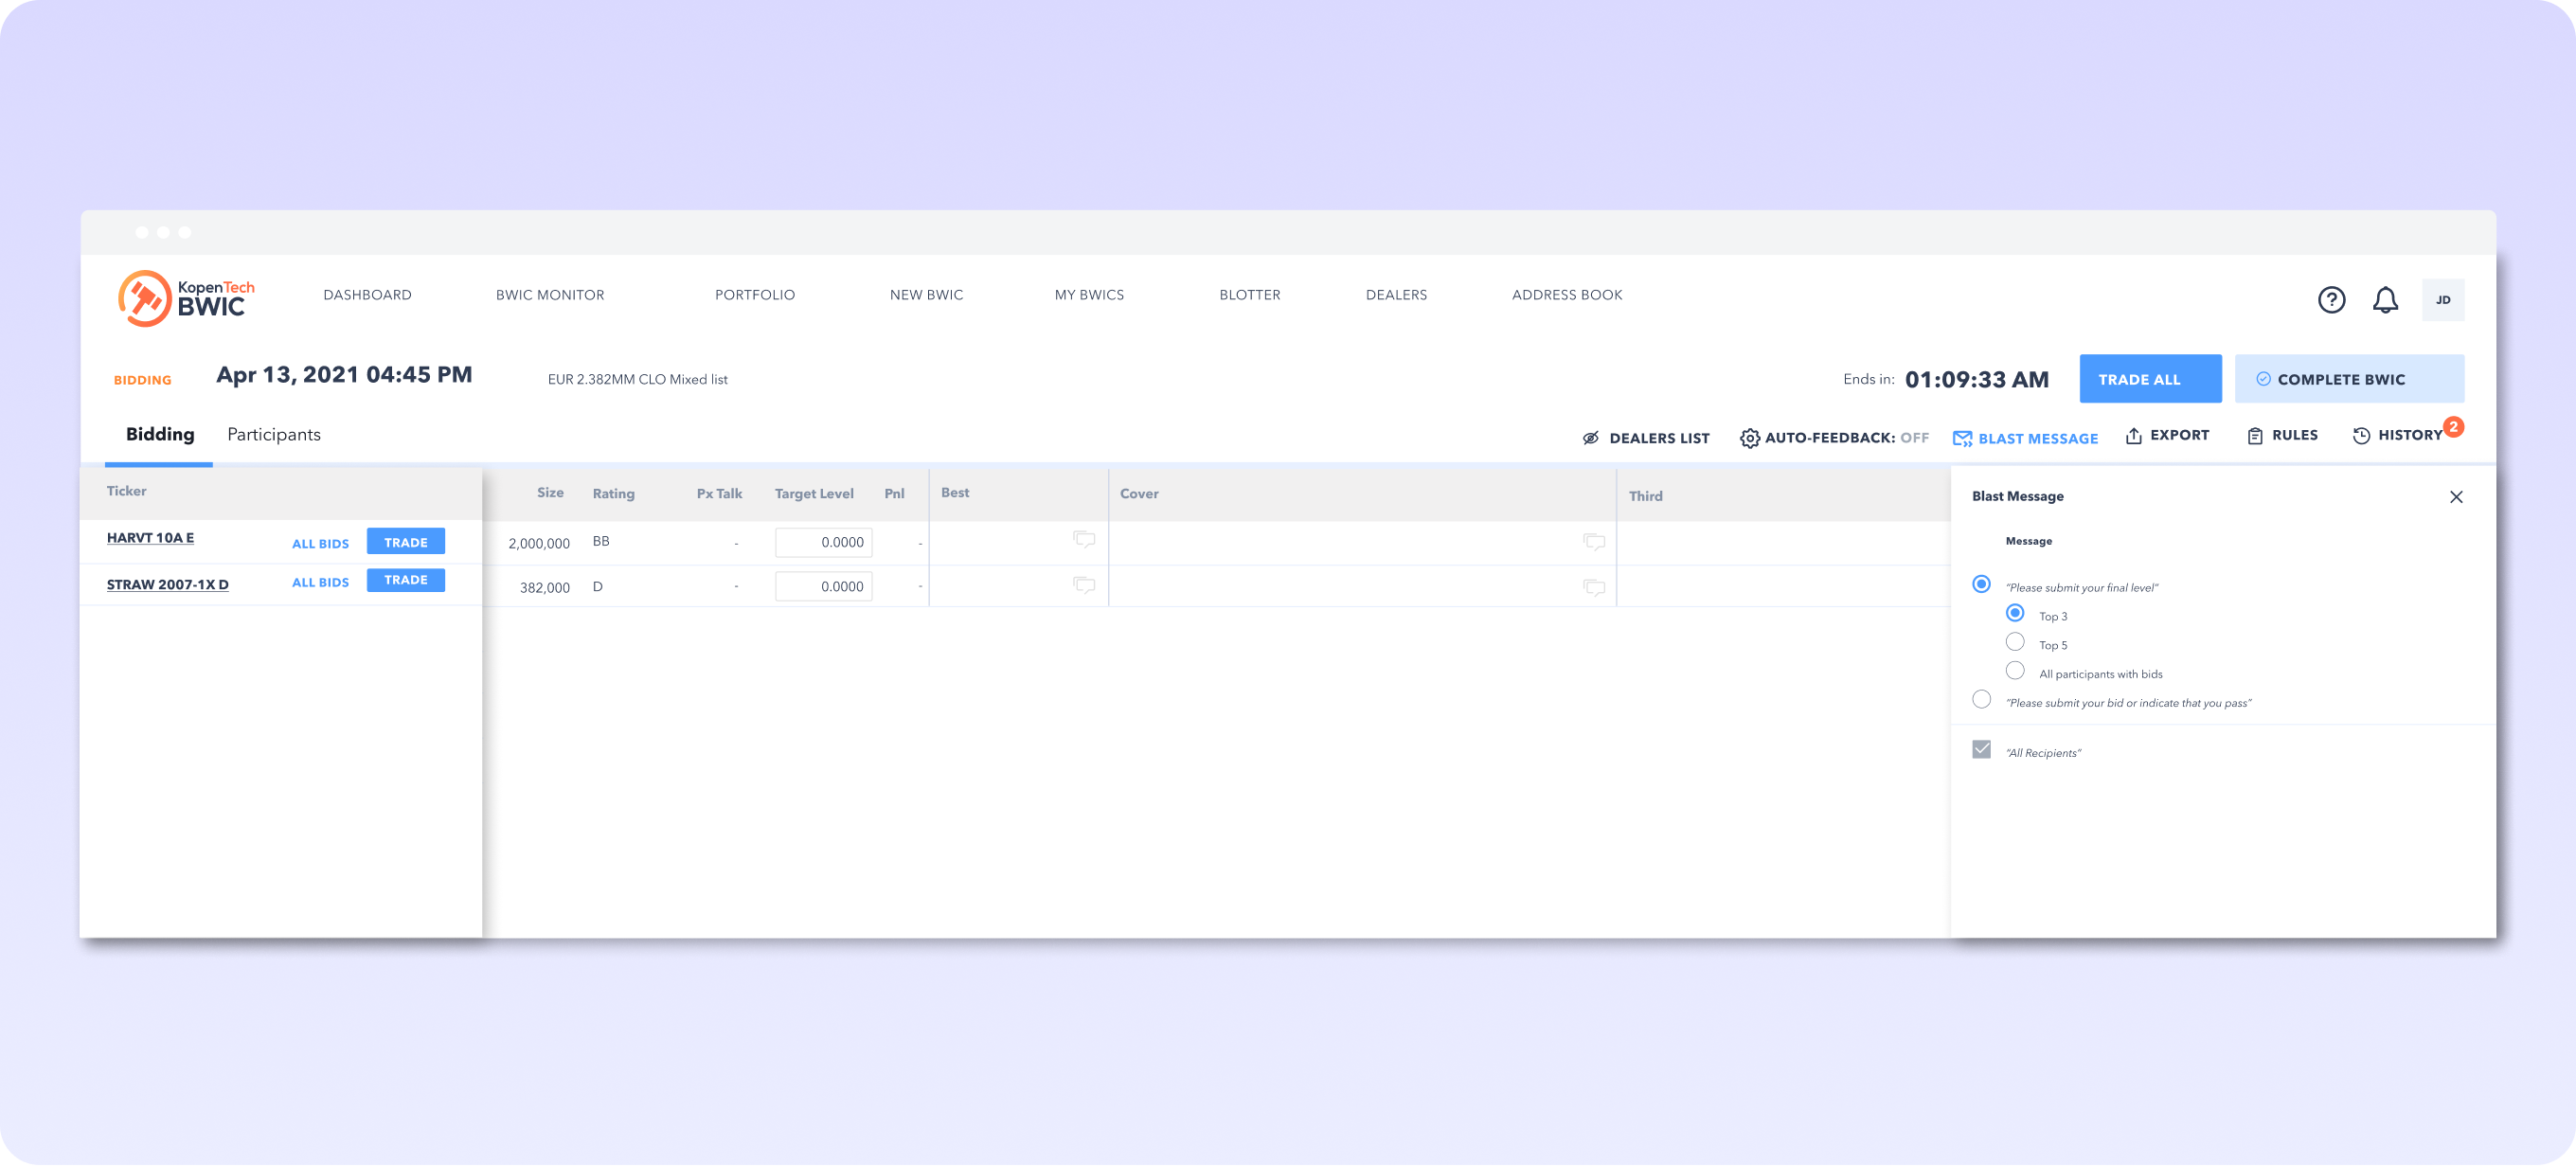
Task: Open the JD user profile menu
Action: pos(2443,300)
